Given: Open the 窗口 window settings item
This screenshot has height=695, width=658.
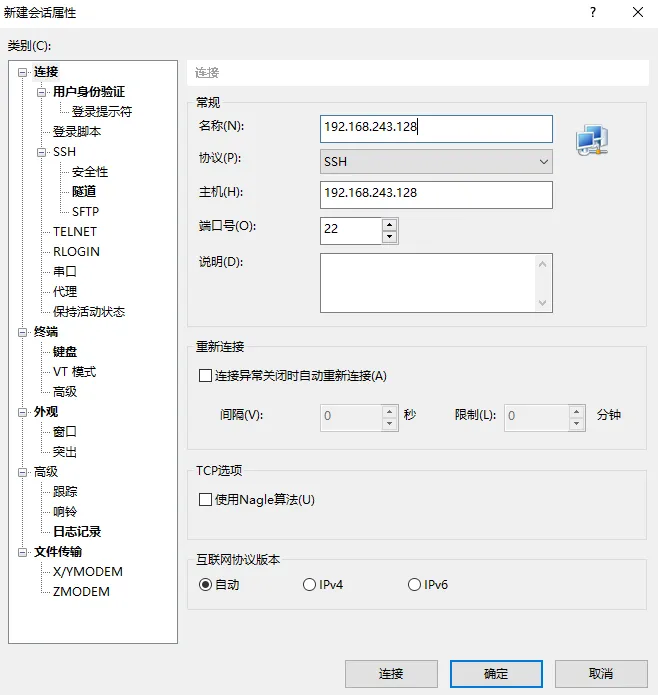Looking at the screenshot, I should (x=65, y=432).
